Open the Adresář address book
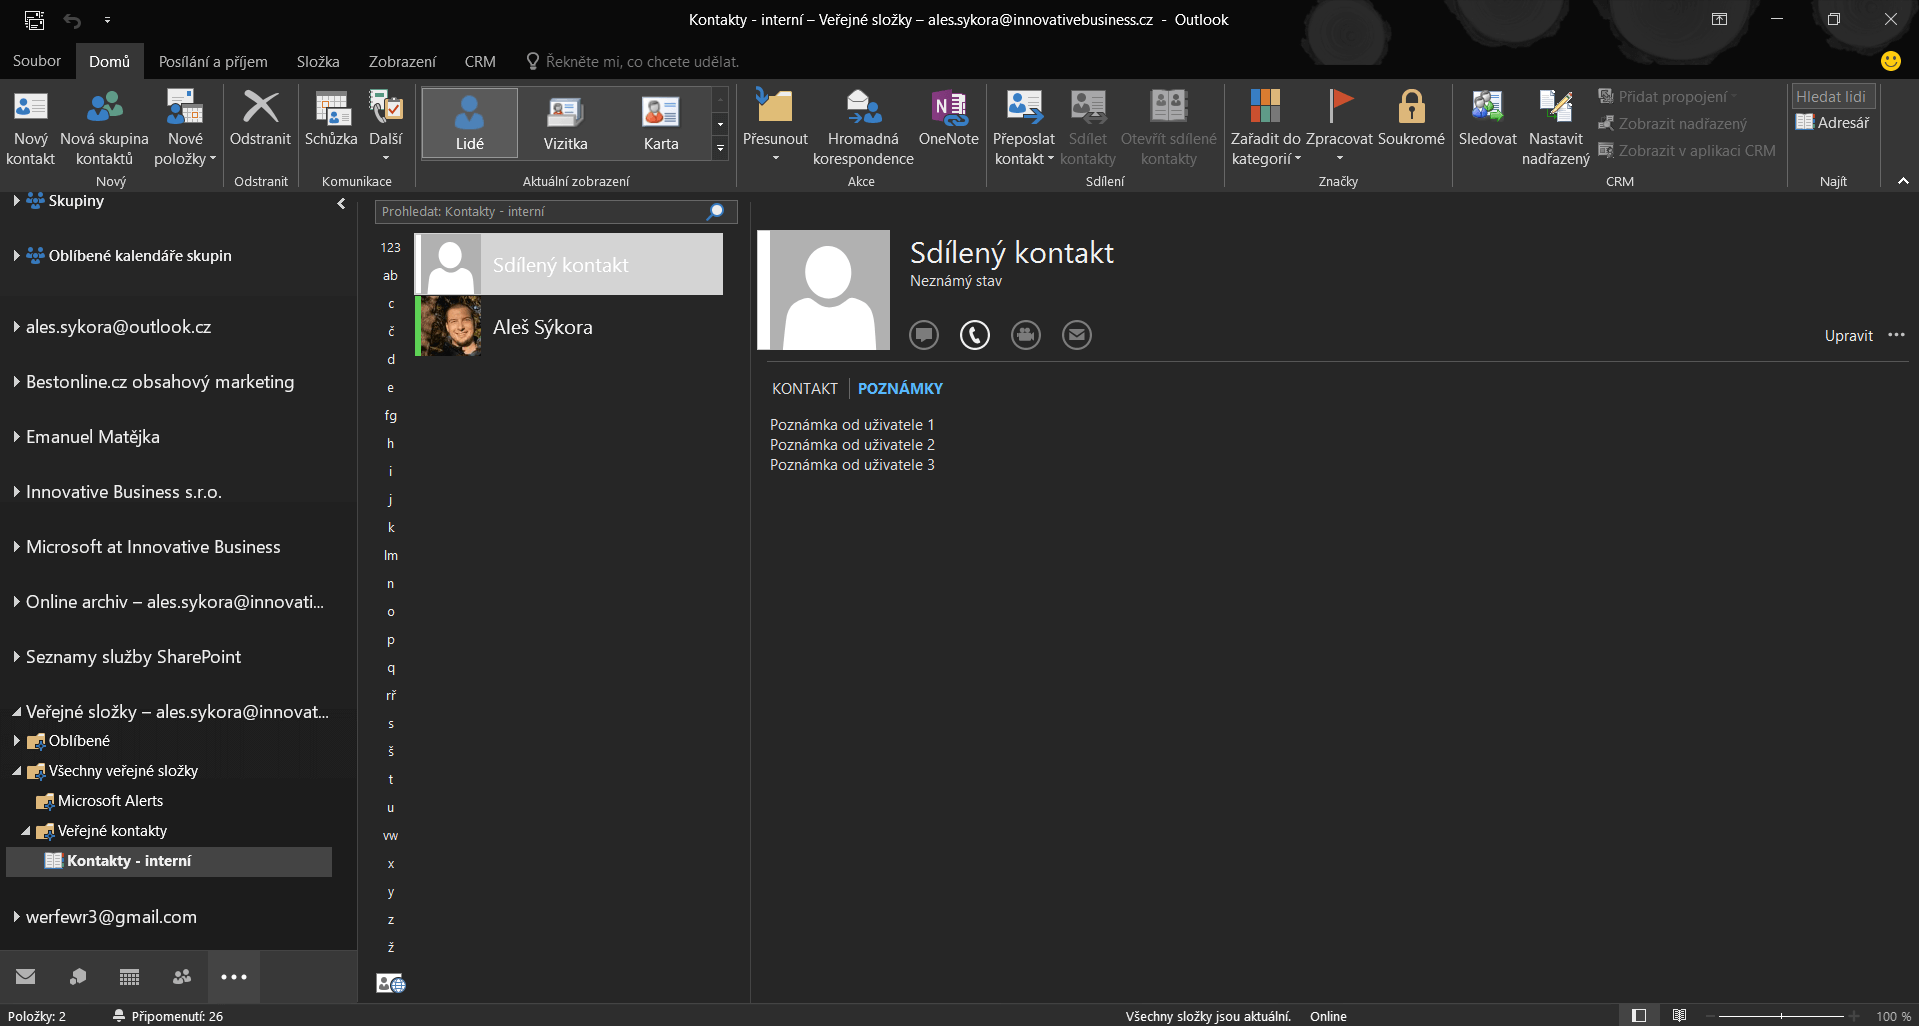 [x=1832, y=123]
